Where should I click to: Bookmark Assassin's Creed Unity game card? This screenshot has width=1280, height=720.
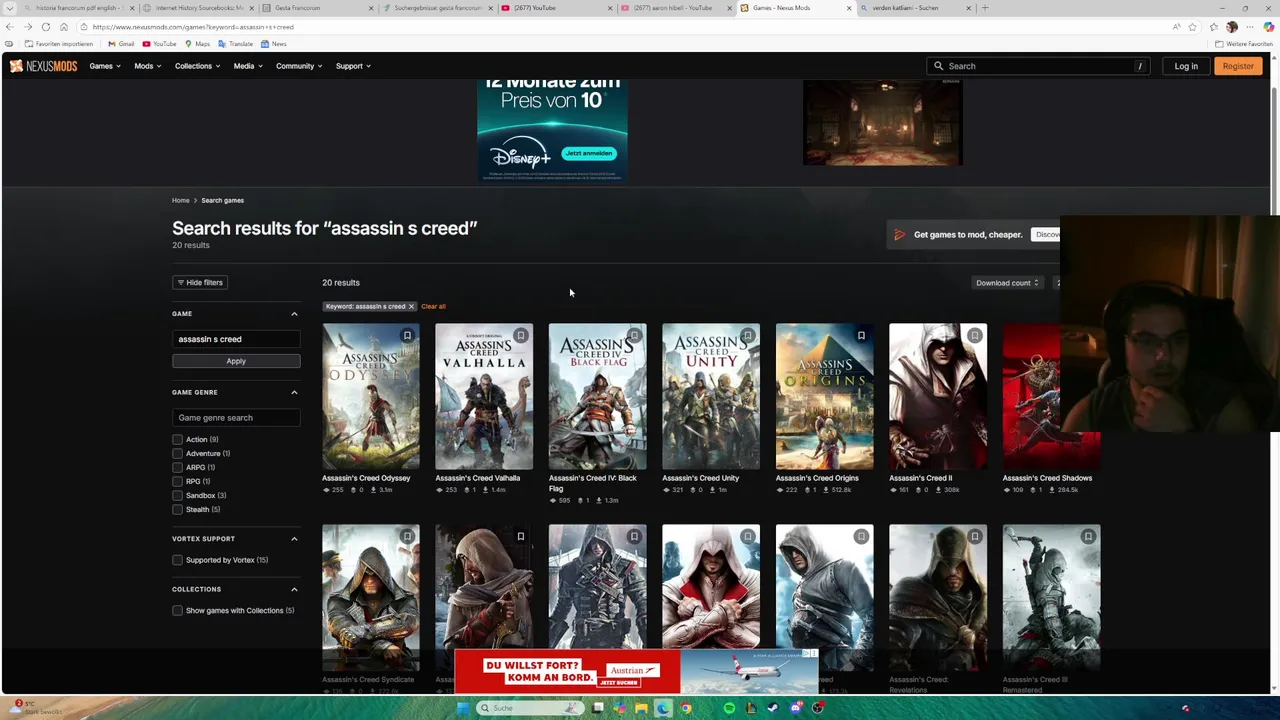point(747,336)
